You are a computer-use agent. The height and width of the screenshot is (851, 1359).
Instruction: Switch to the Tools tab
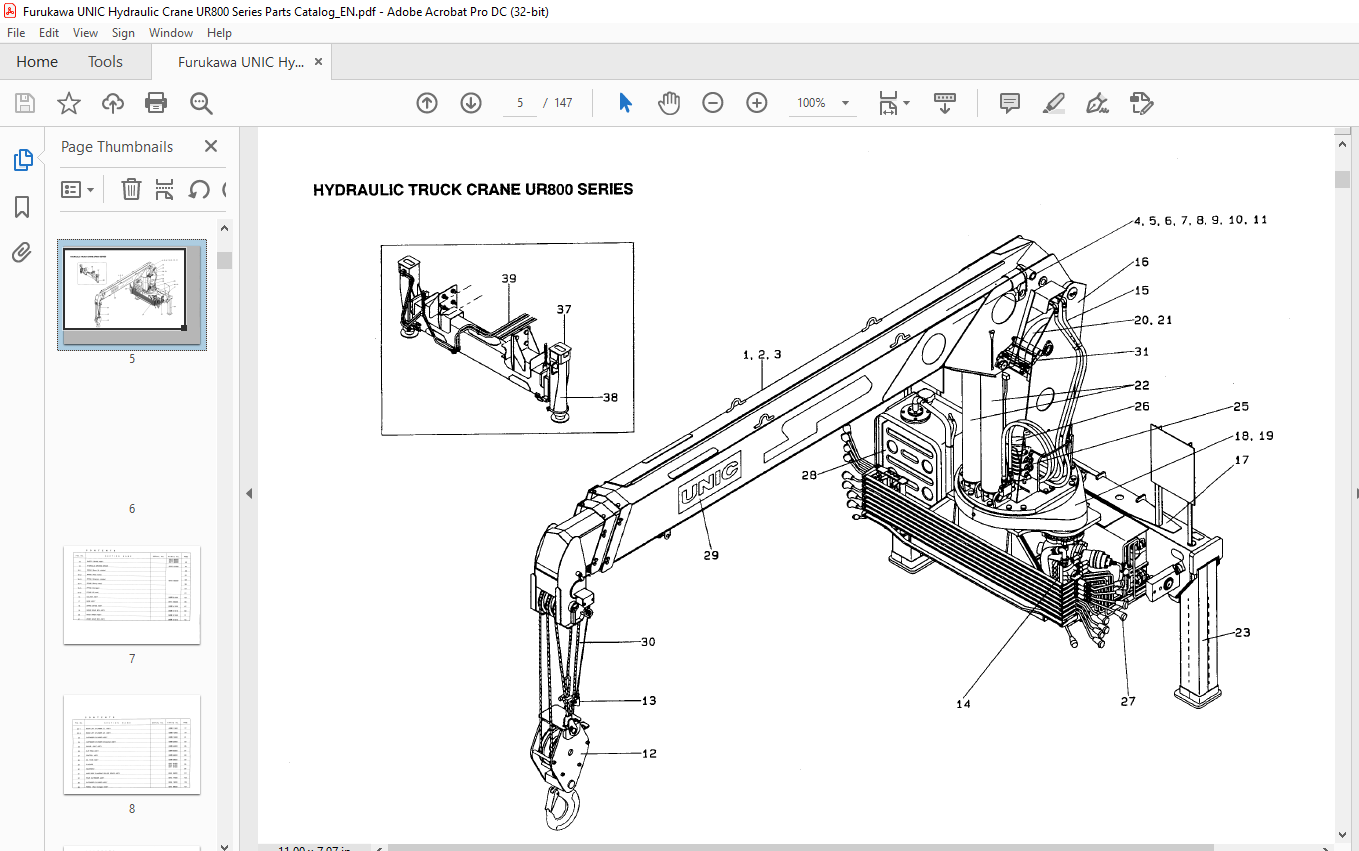coord(105,62)
